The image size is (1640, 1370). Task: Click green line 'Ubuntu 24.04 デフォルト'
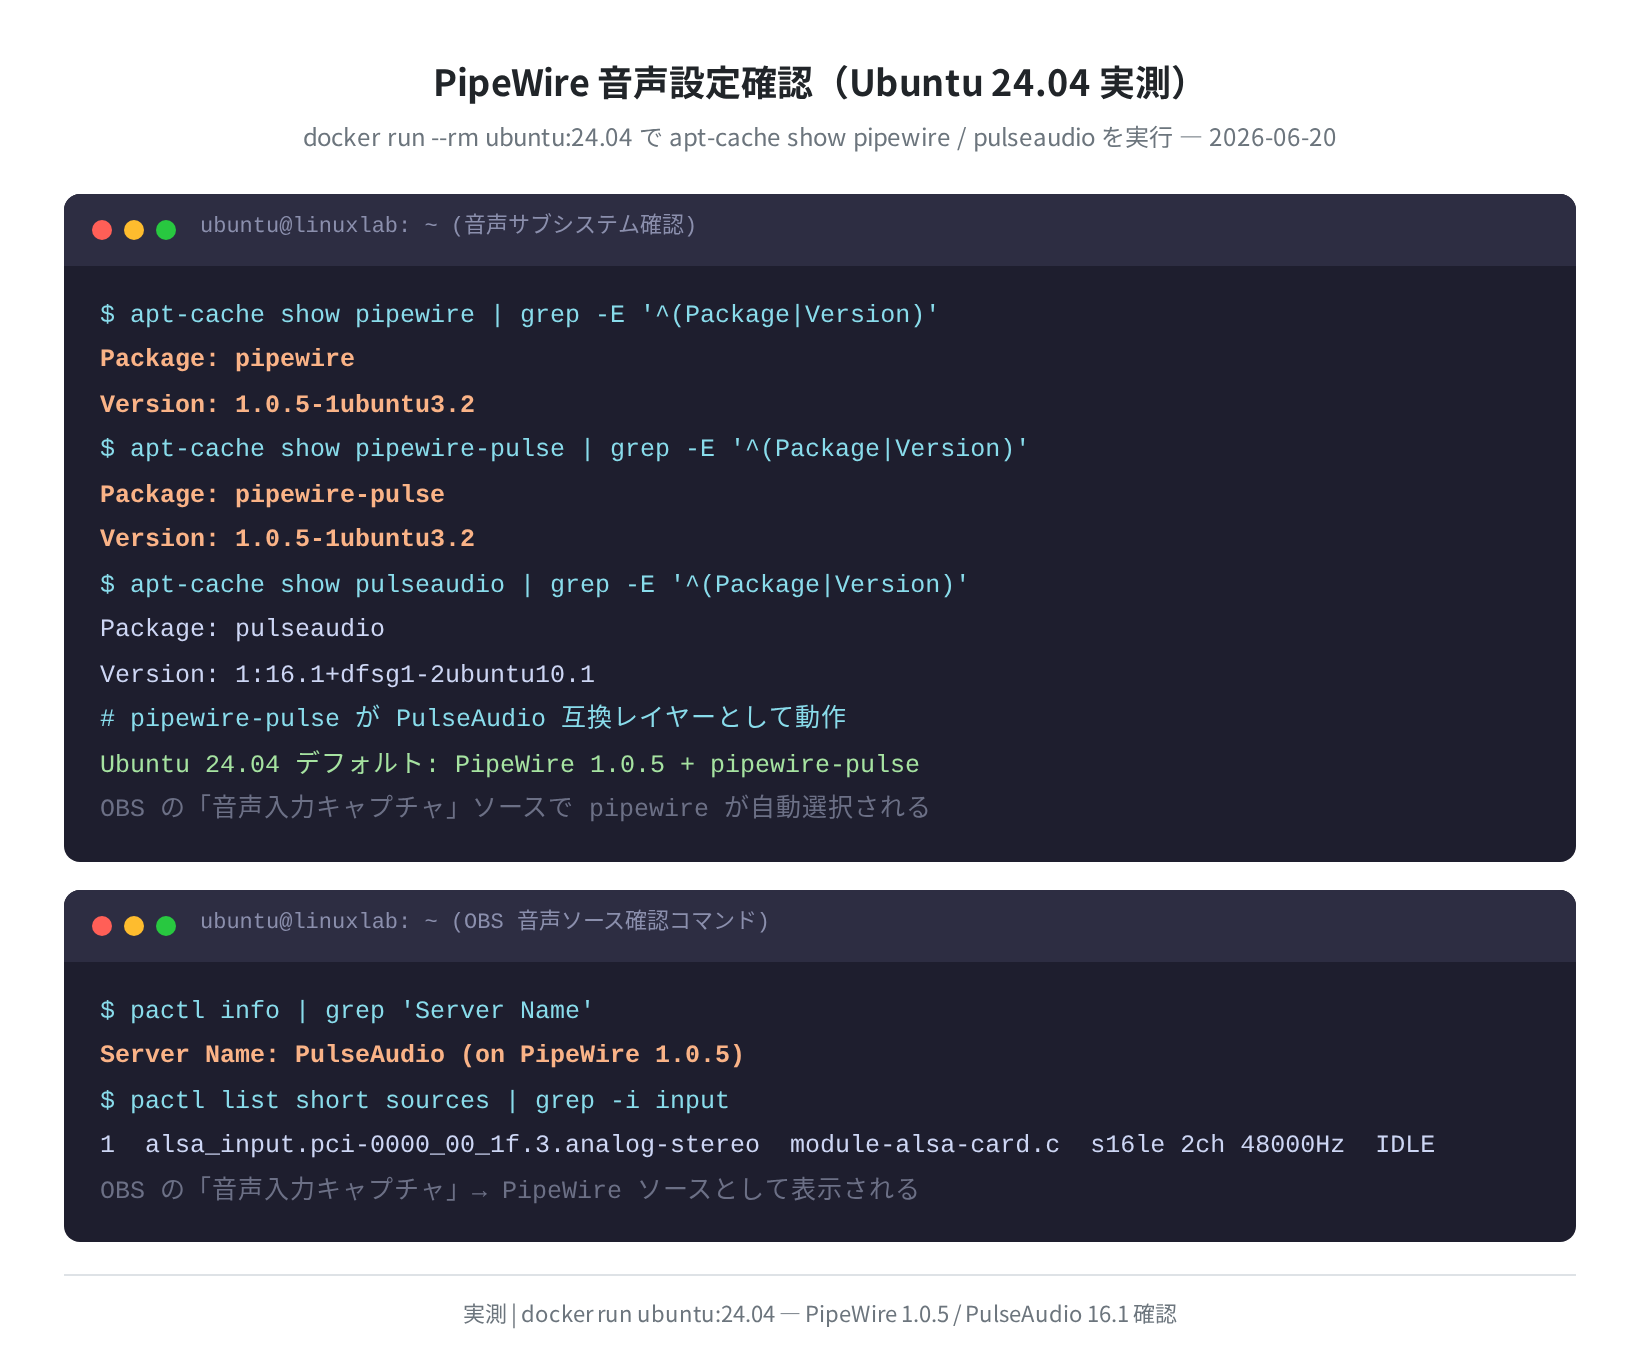pos(509,764)
